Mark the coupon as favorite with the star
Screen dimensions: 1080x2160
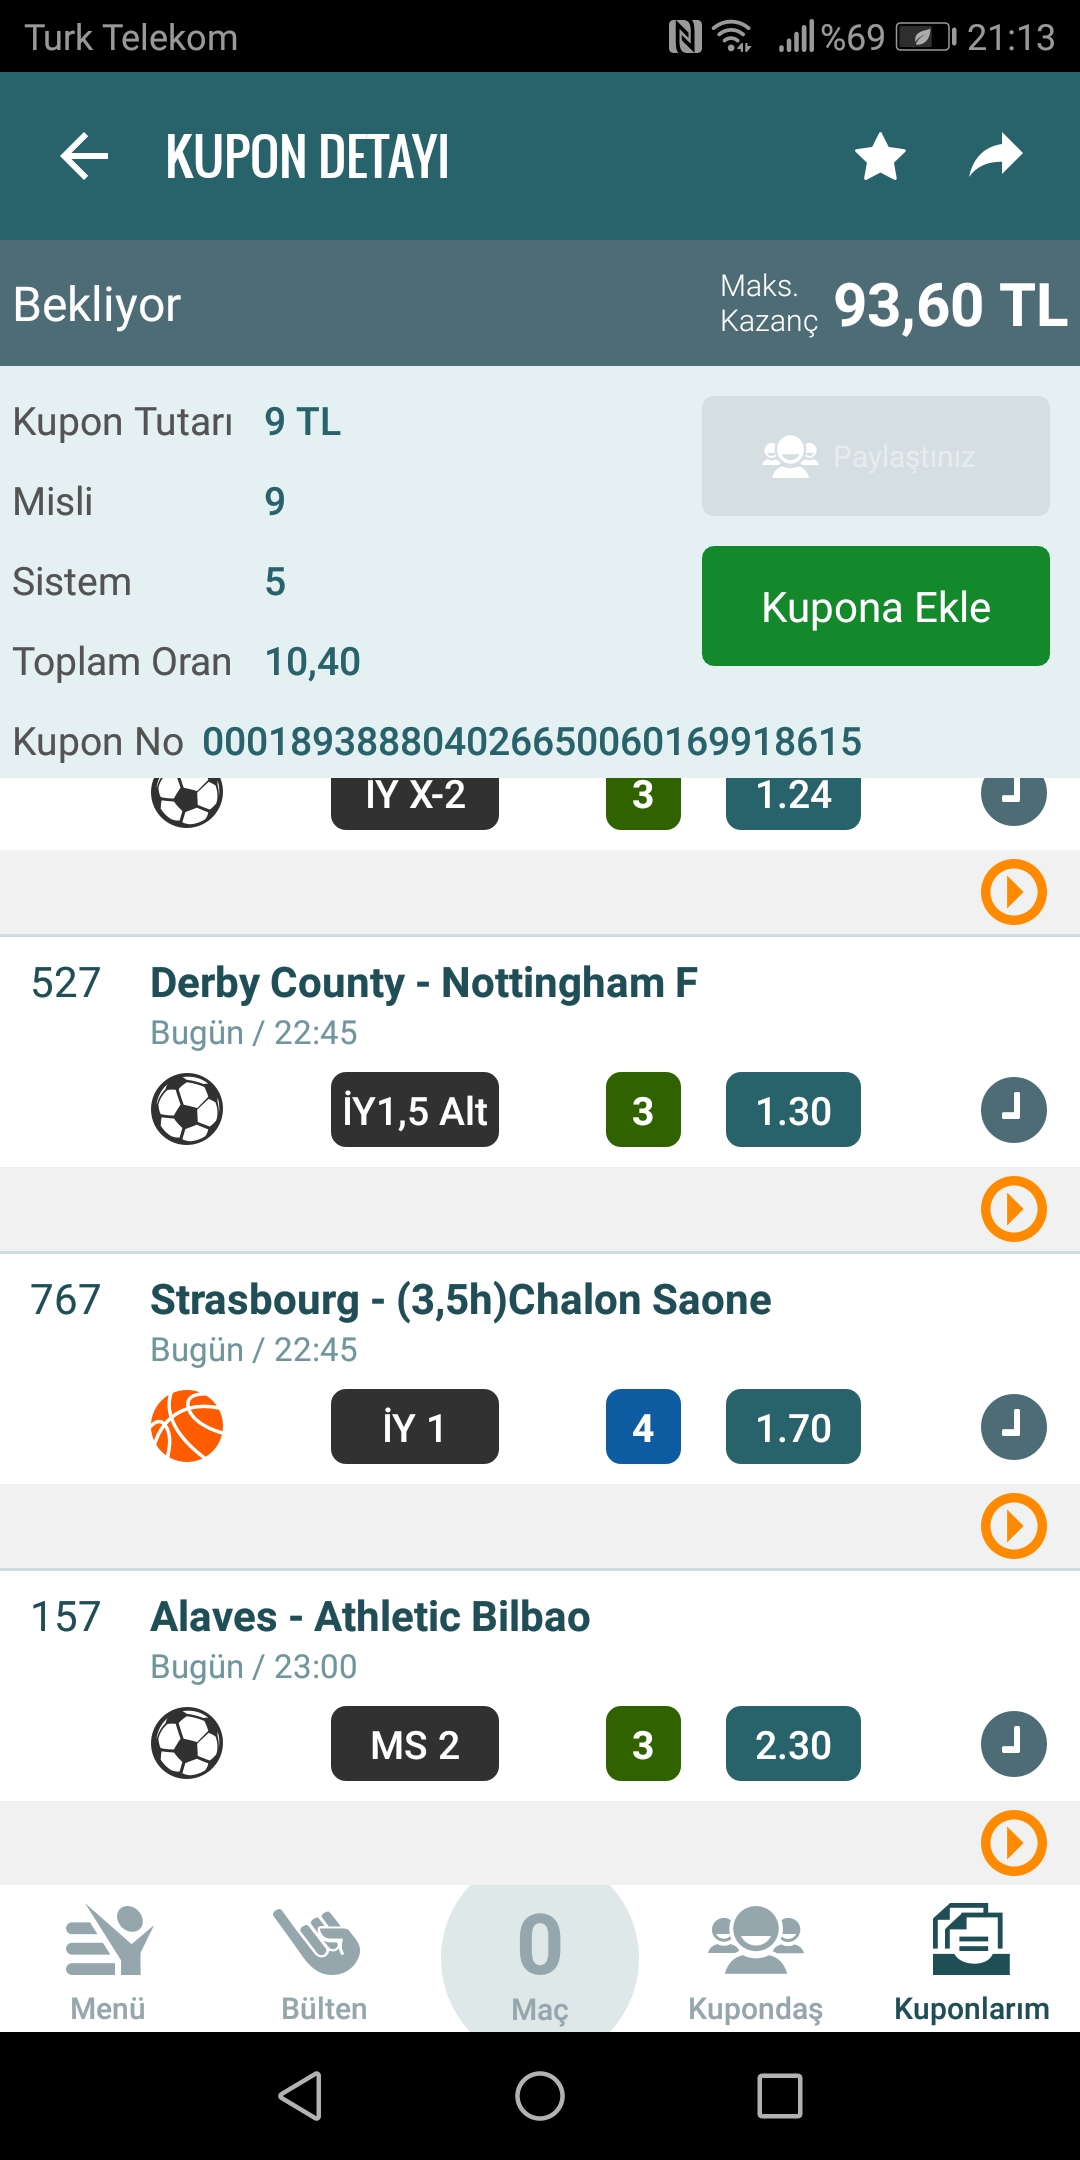(x=881, y=156)
